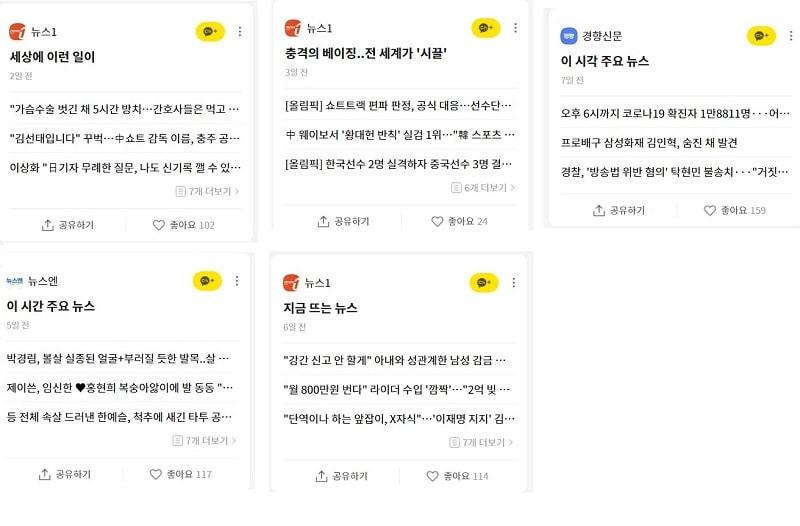Open the three-dot menu on 뉴스엔 card
Image resolution: width=800 pixels, height=526 pixels.
click(x=238, y=282)
